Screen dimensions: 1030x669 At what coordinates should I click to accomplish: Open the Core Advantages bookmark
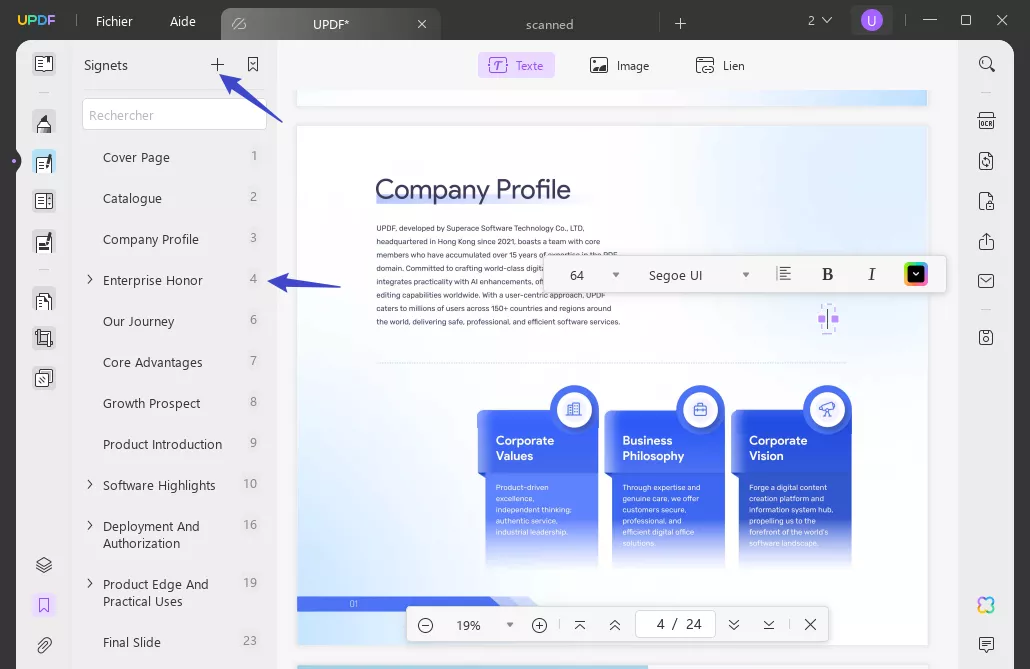click(152, 362)
